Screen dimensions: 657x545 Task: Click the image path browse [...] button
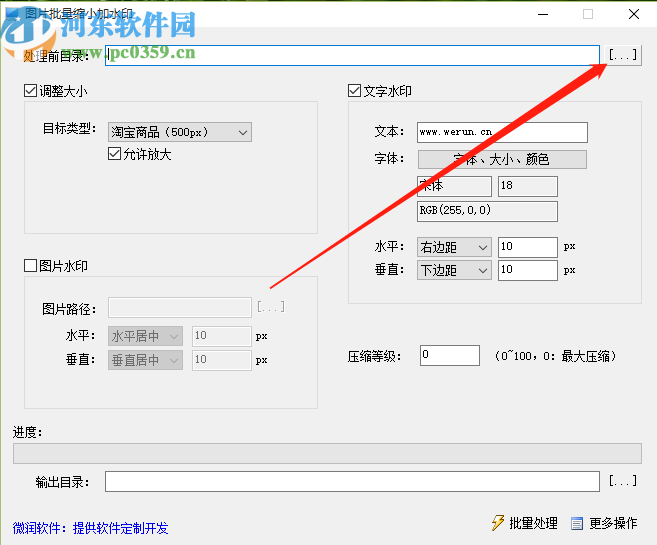click(x=271, y=307)
